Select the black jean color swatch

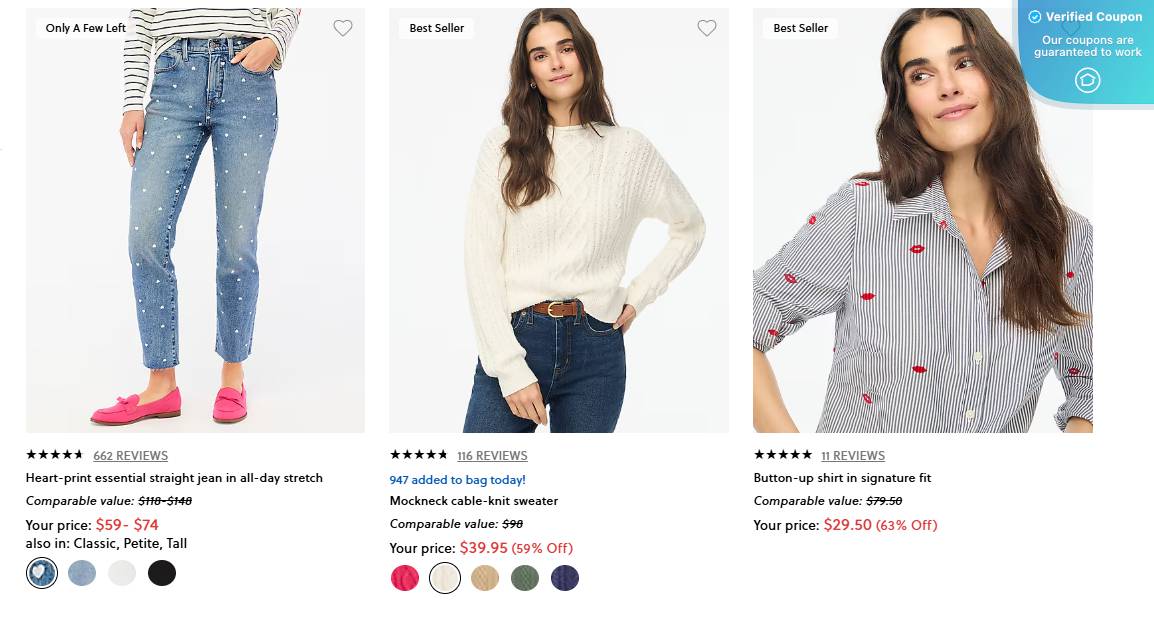pos(162,572)
